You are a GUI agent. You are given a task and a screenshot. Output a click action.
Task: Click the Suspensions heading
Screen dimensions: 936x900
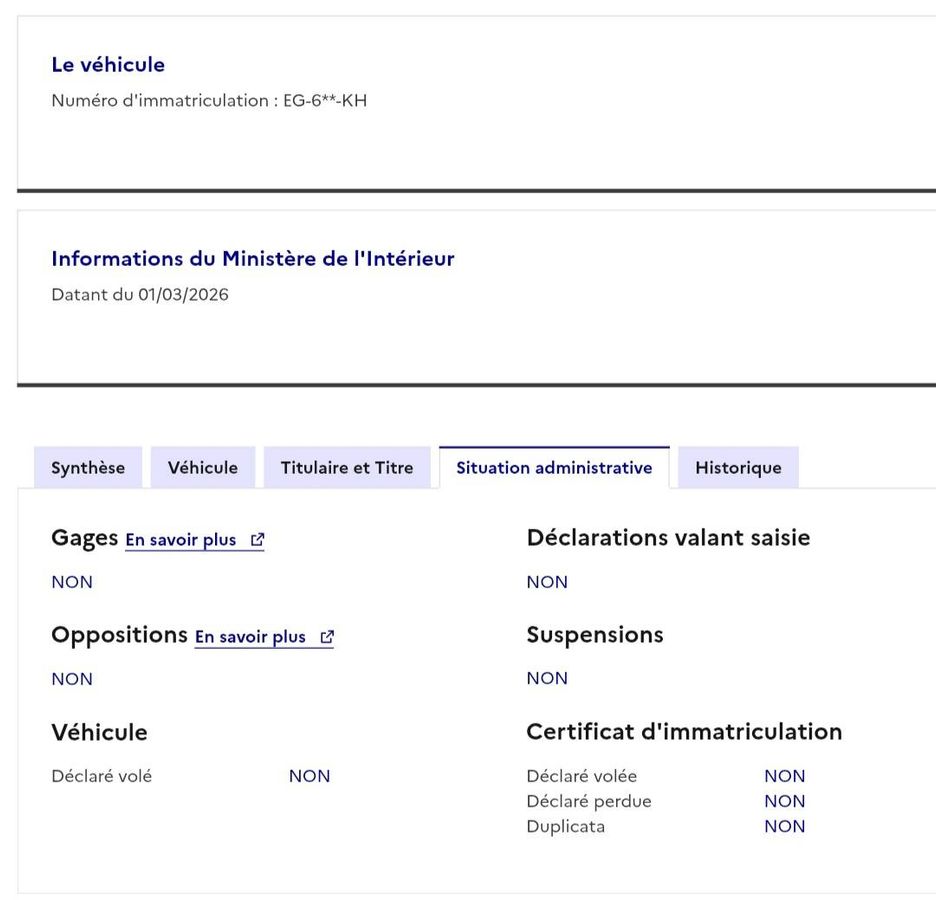point(595,635)
